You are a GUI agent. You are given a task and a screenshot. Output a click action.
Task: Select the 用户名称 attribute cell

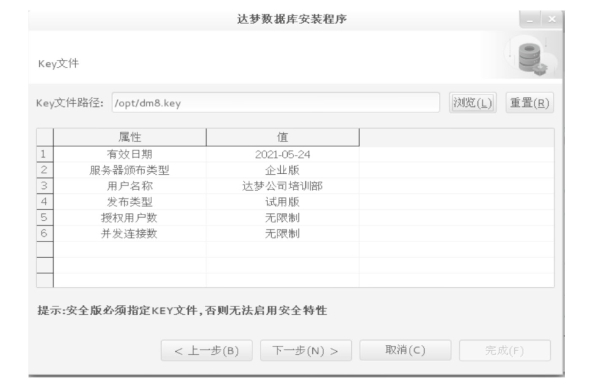130,186
